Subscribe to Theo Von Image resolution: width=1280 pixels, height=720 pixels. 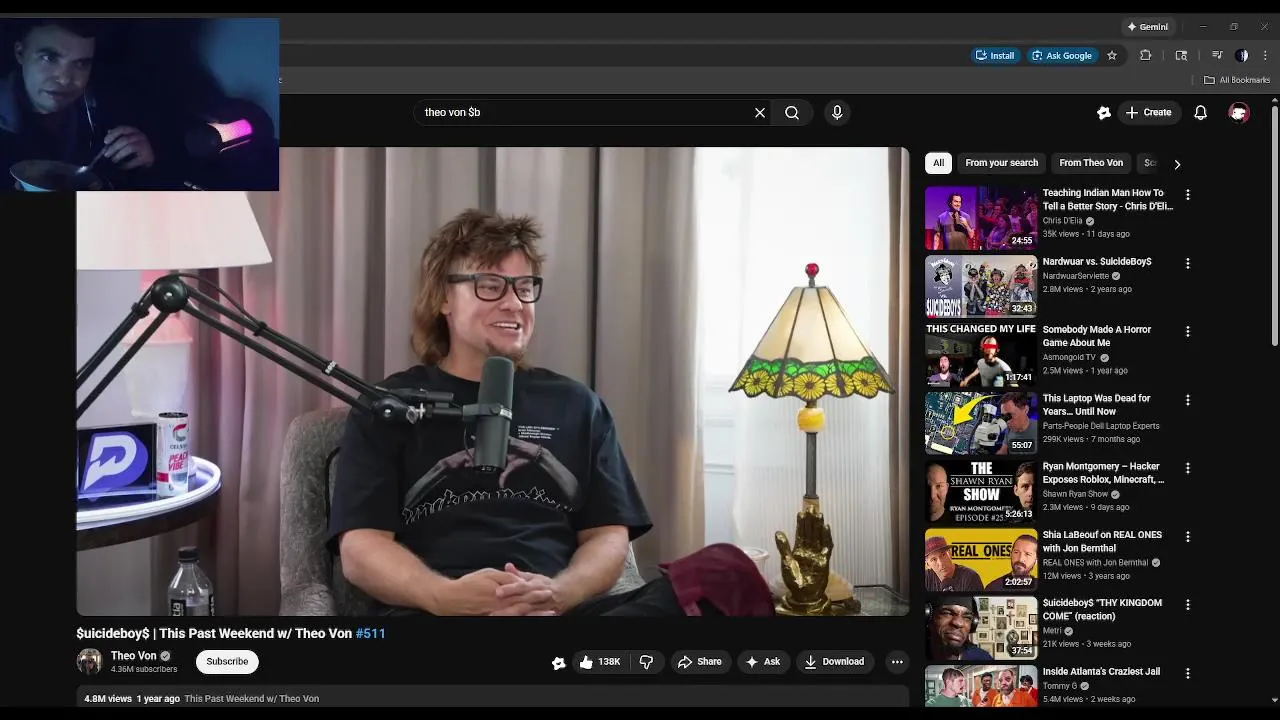pyautogui.click(x=227, y=662)
